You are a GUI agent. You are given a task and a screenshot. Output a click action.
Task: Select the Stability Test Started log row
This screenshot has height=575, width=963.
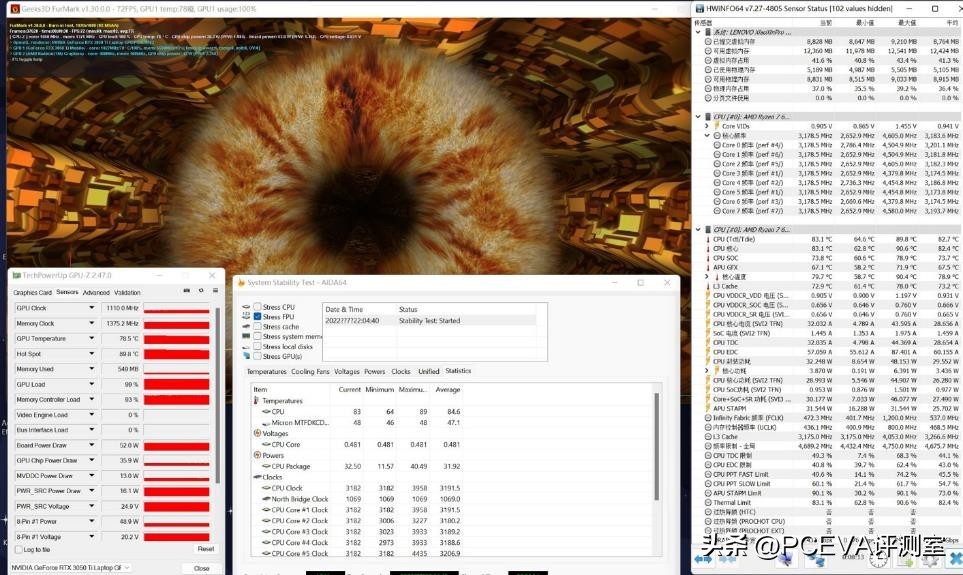click(x=428, y=321)
